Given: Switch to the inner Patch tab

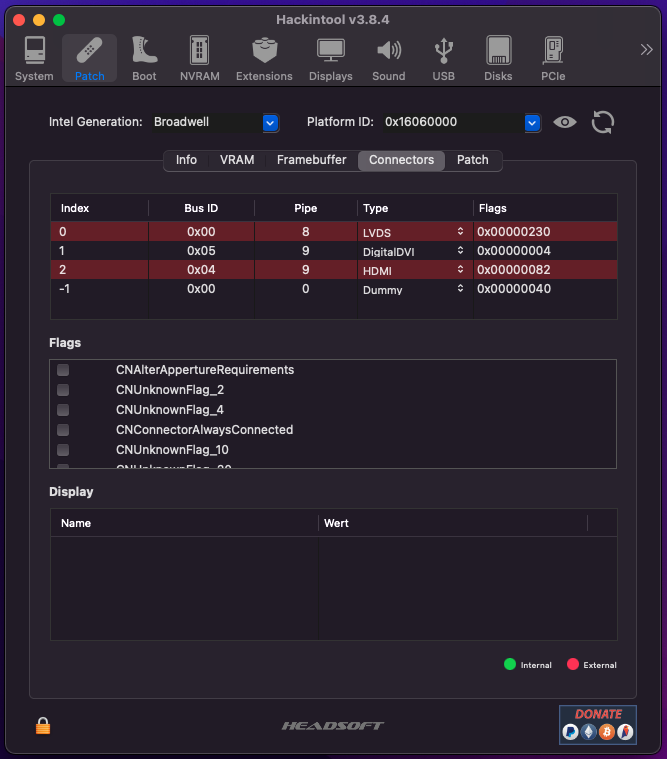Looking at the screenshot, I should 473,160.
